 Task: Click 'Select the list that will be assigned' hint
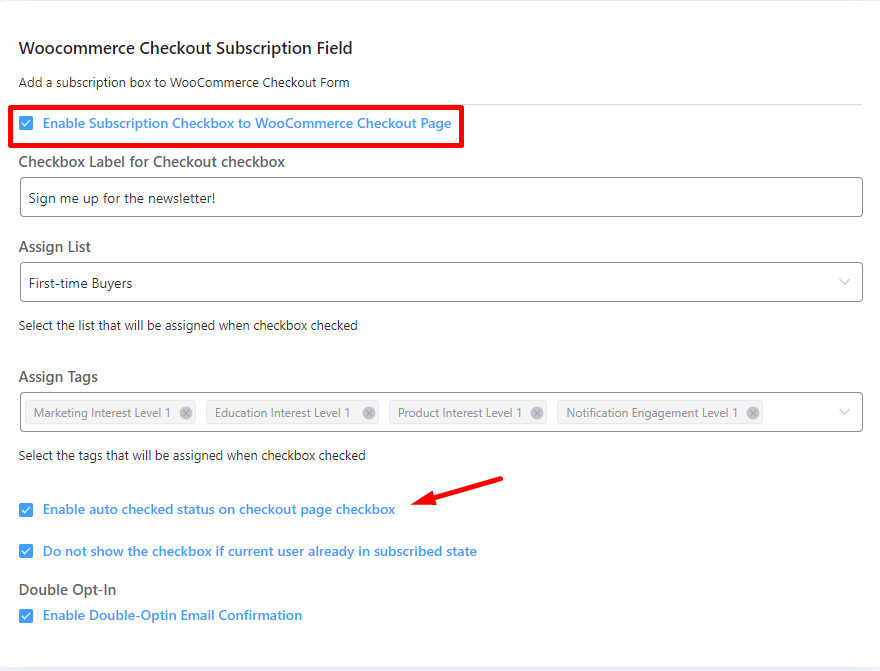(188, 325)
